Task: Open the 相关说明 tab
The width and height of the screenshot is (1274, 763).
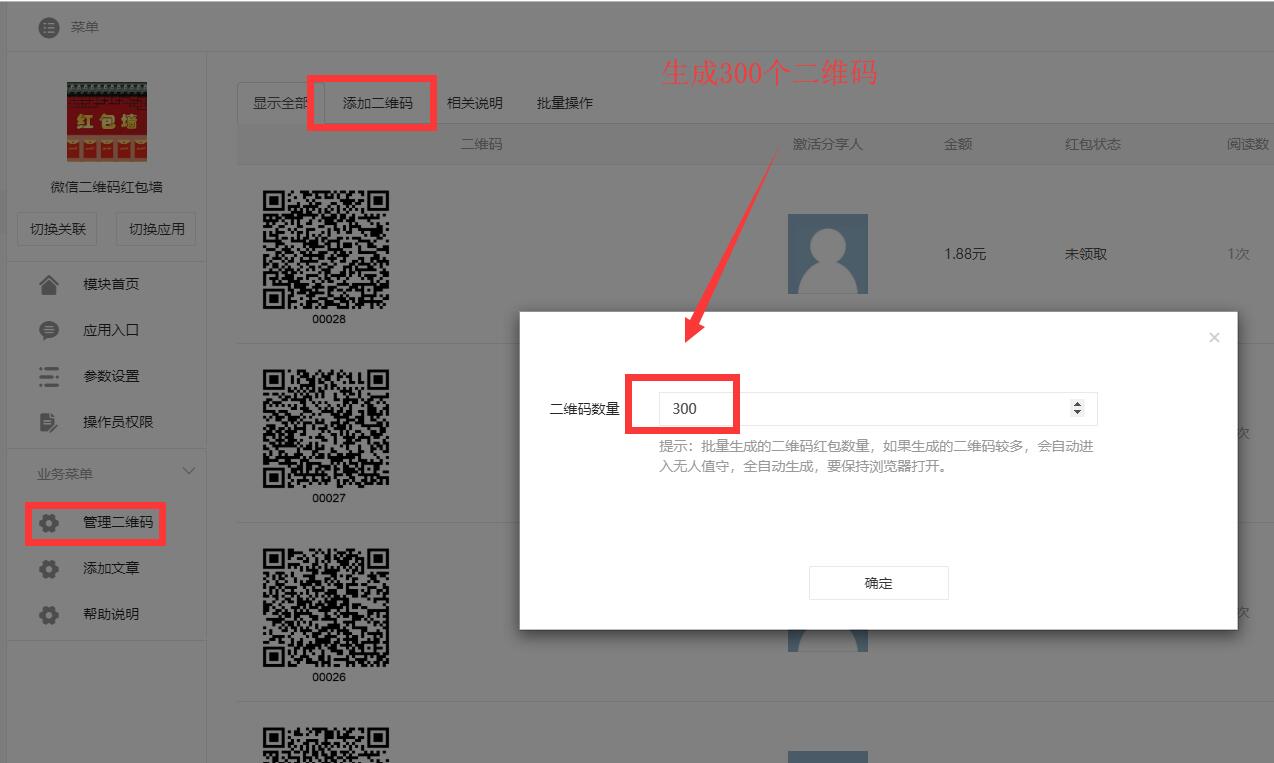Action: (475, 103)
